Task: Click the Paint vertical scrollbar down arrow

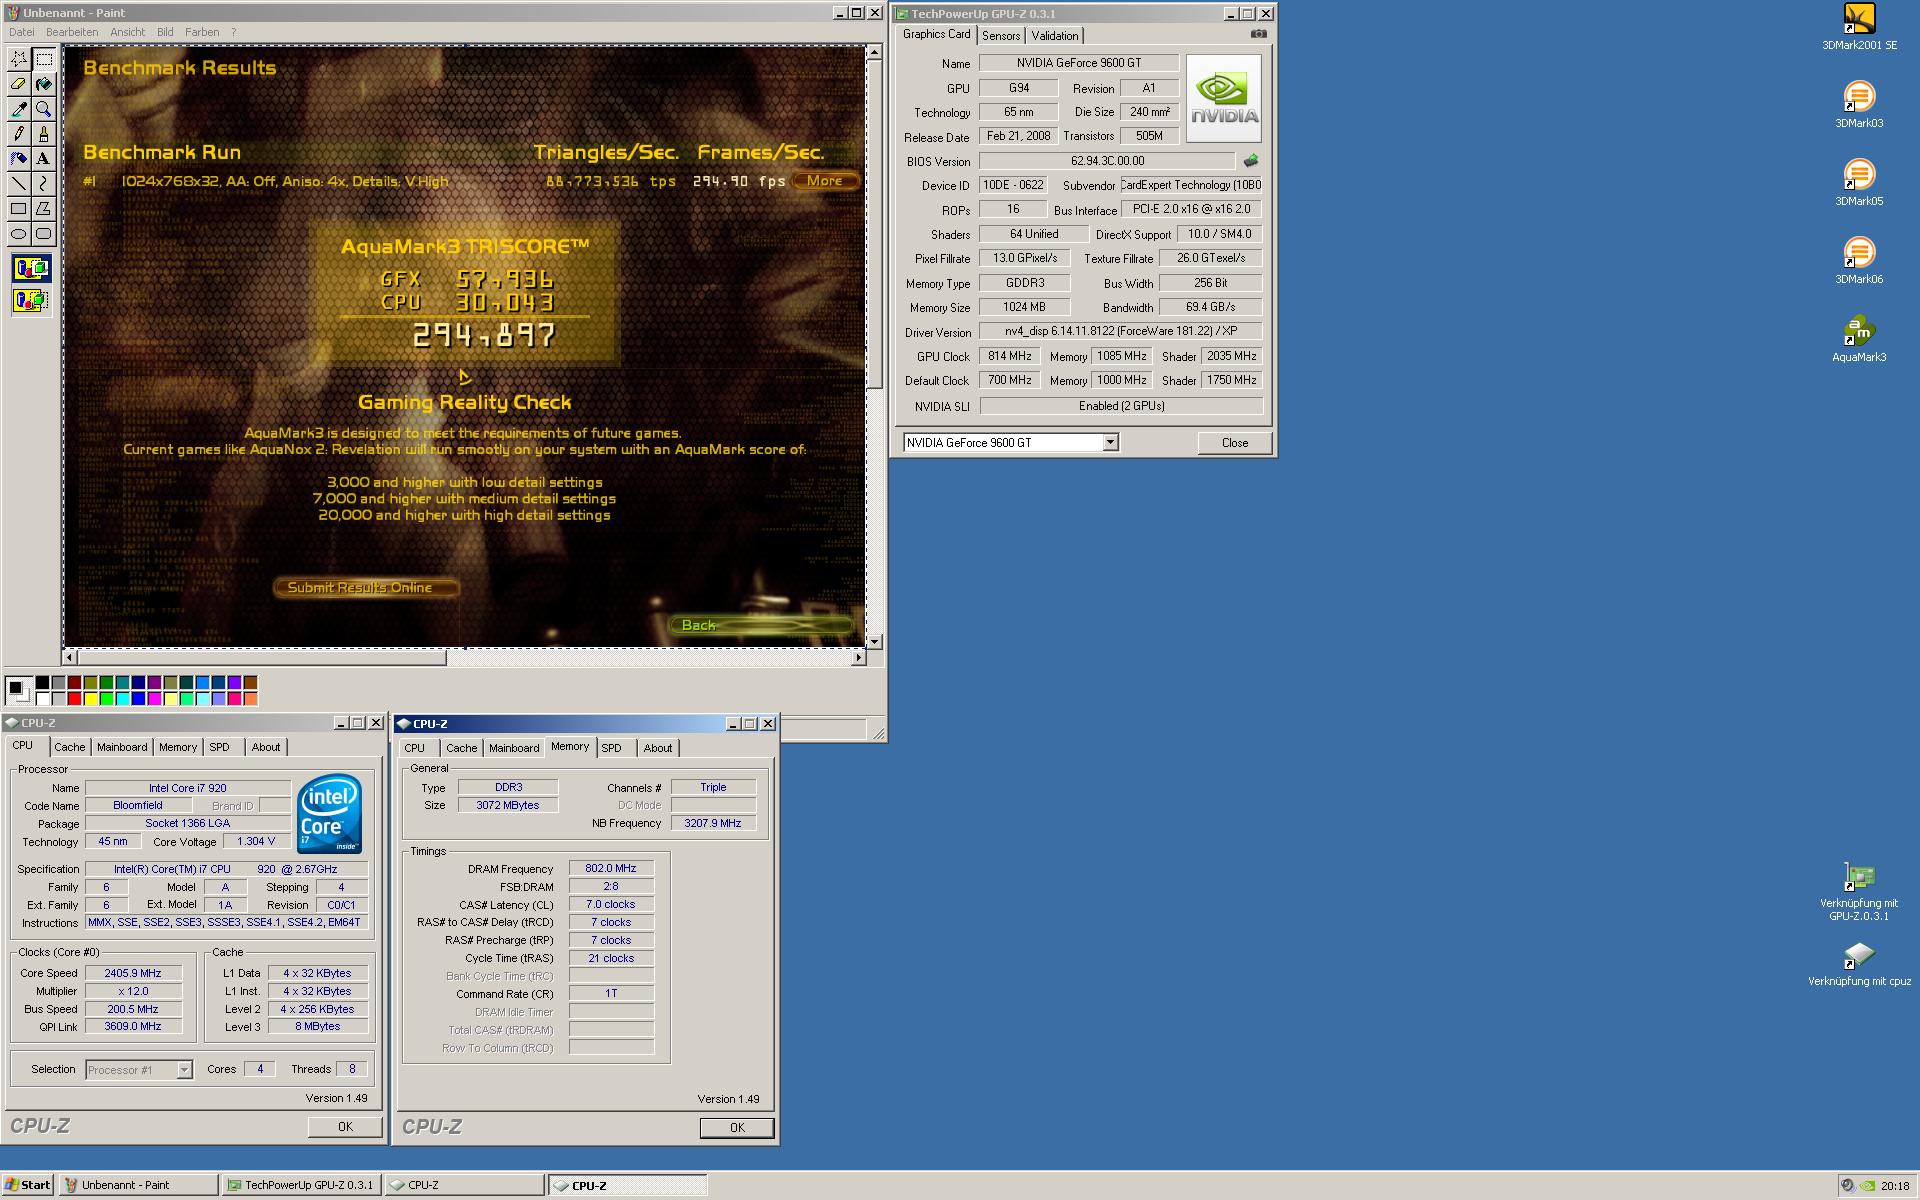Action: tap(874, 642)
